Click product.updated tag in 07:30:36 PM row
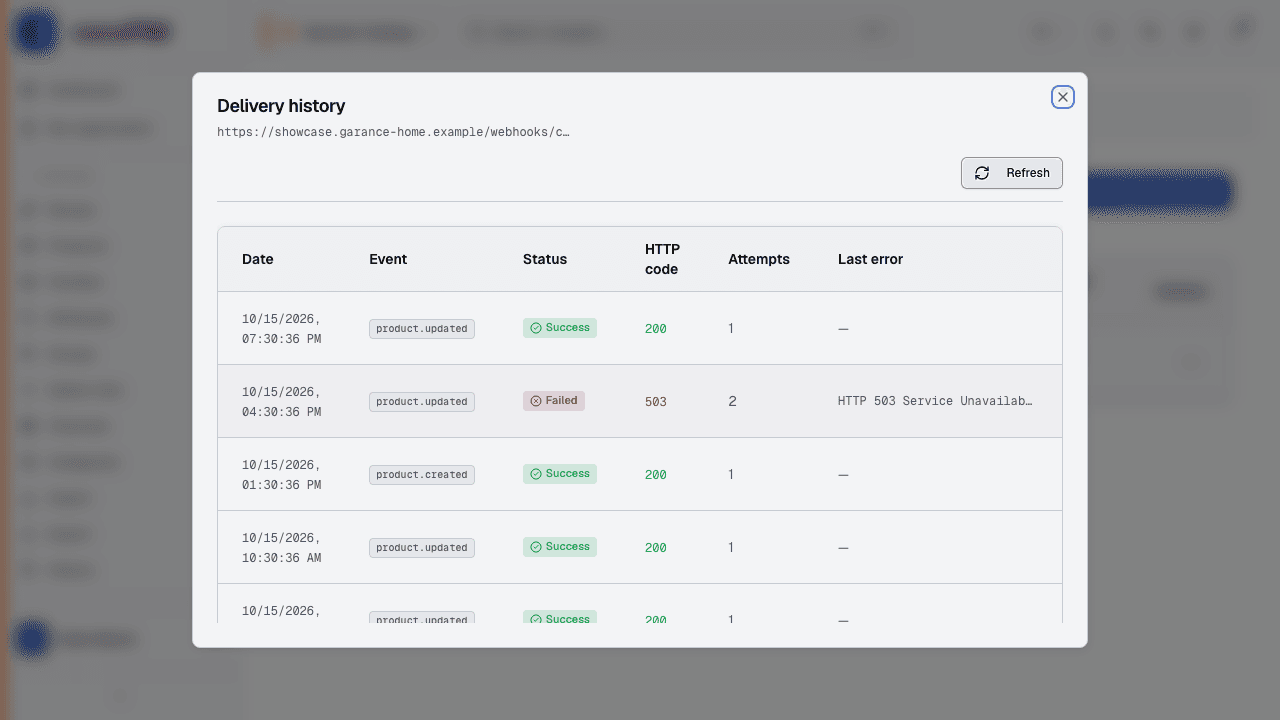 click(422, 329)
